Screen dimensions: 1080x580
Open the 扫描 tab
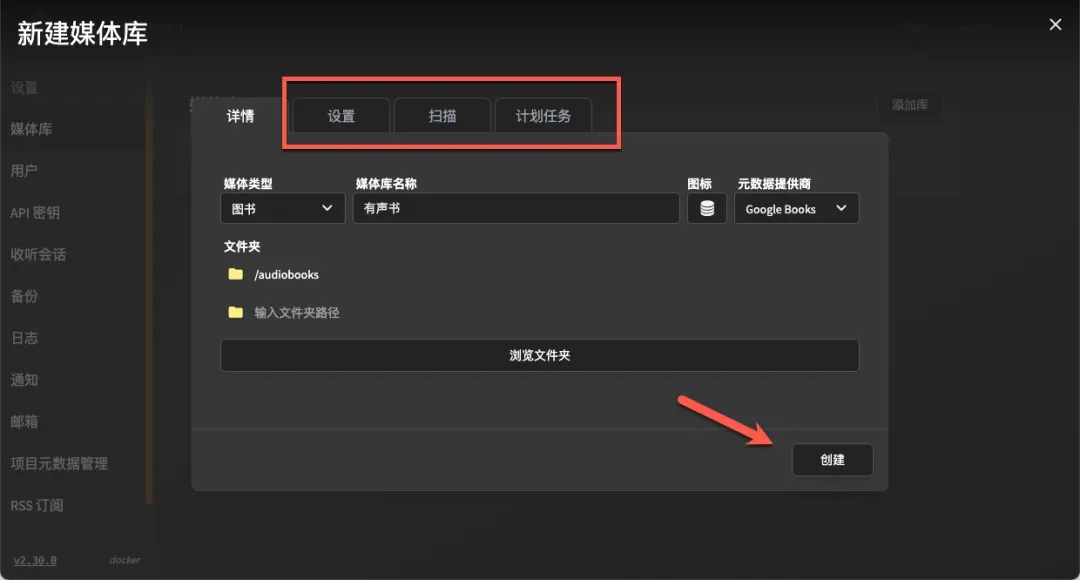click(442, 116)
